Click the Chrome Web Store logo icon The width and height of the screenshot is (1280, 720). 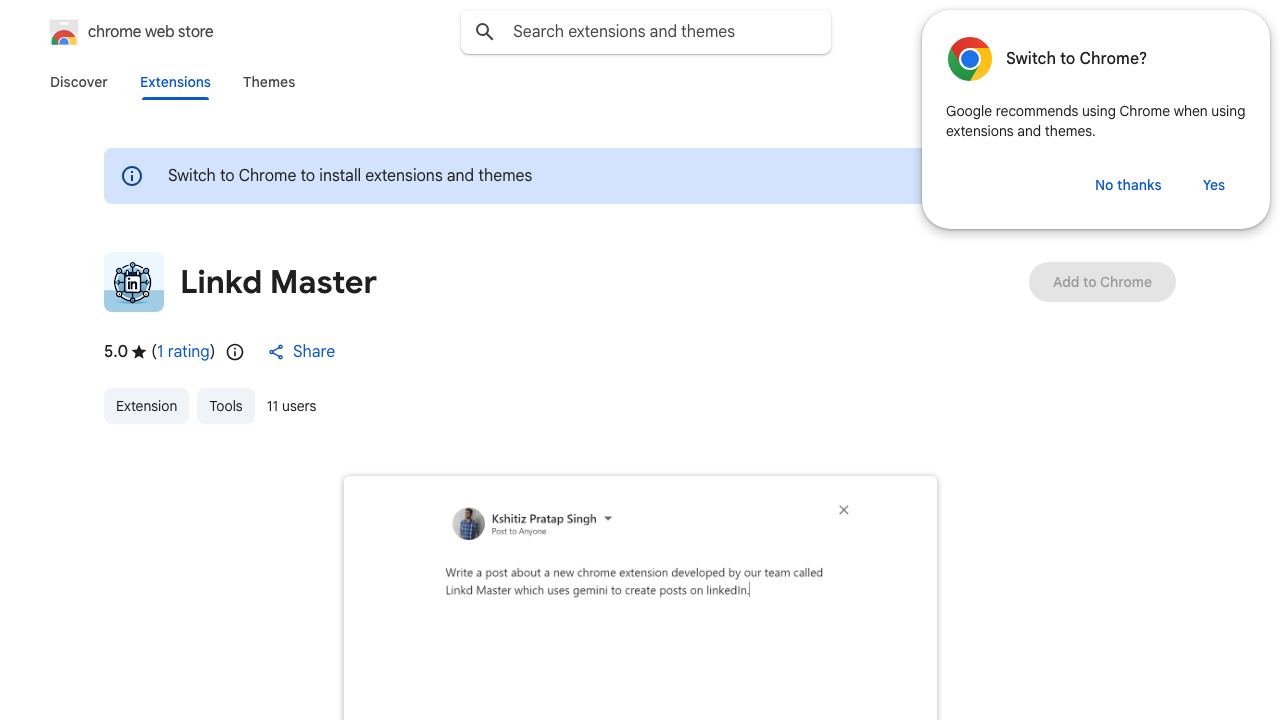(x=64, y=32)
